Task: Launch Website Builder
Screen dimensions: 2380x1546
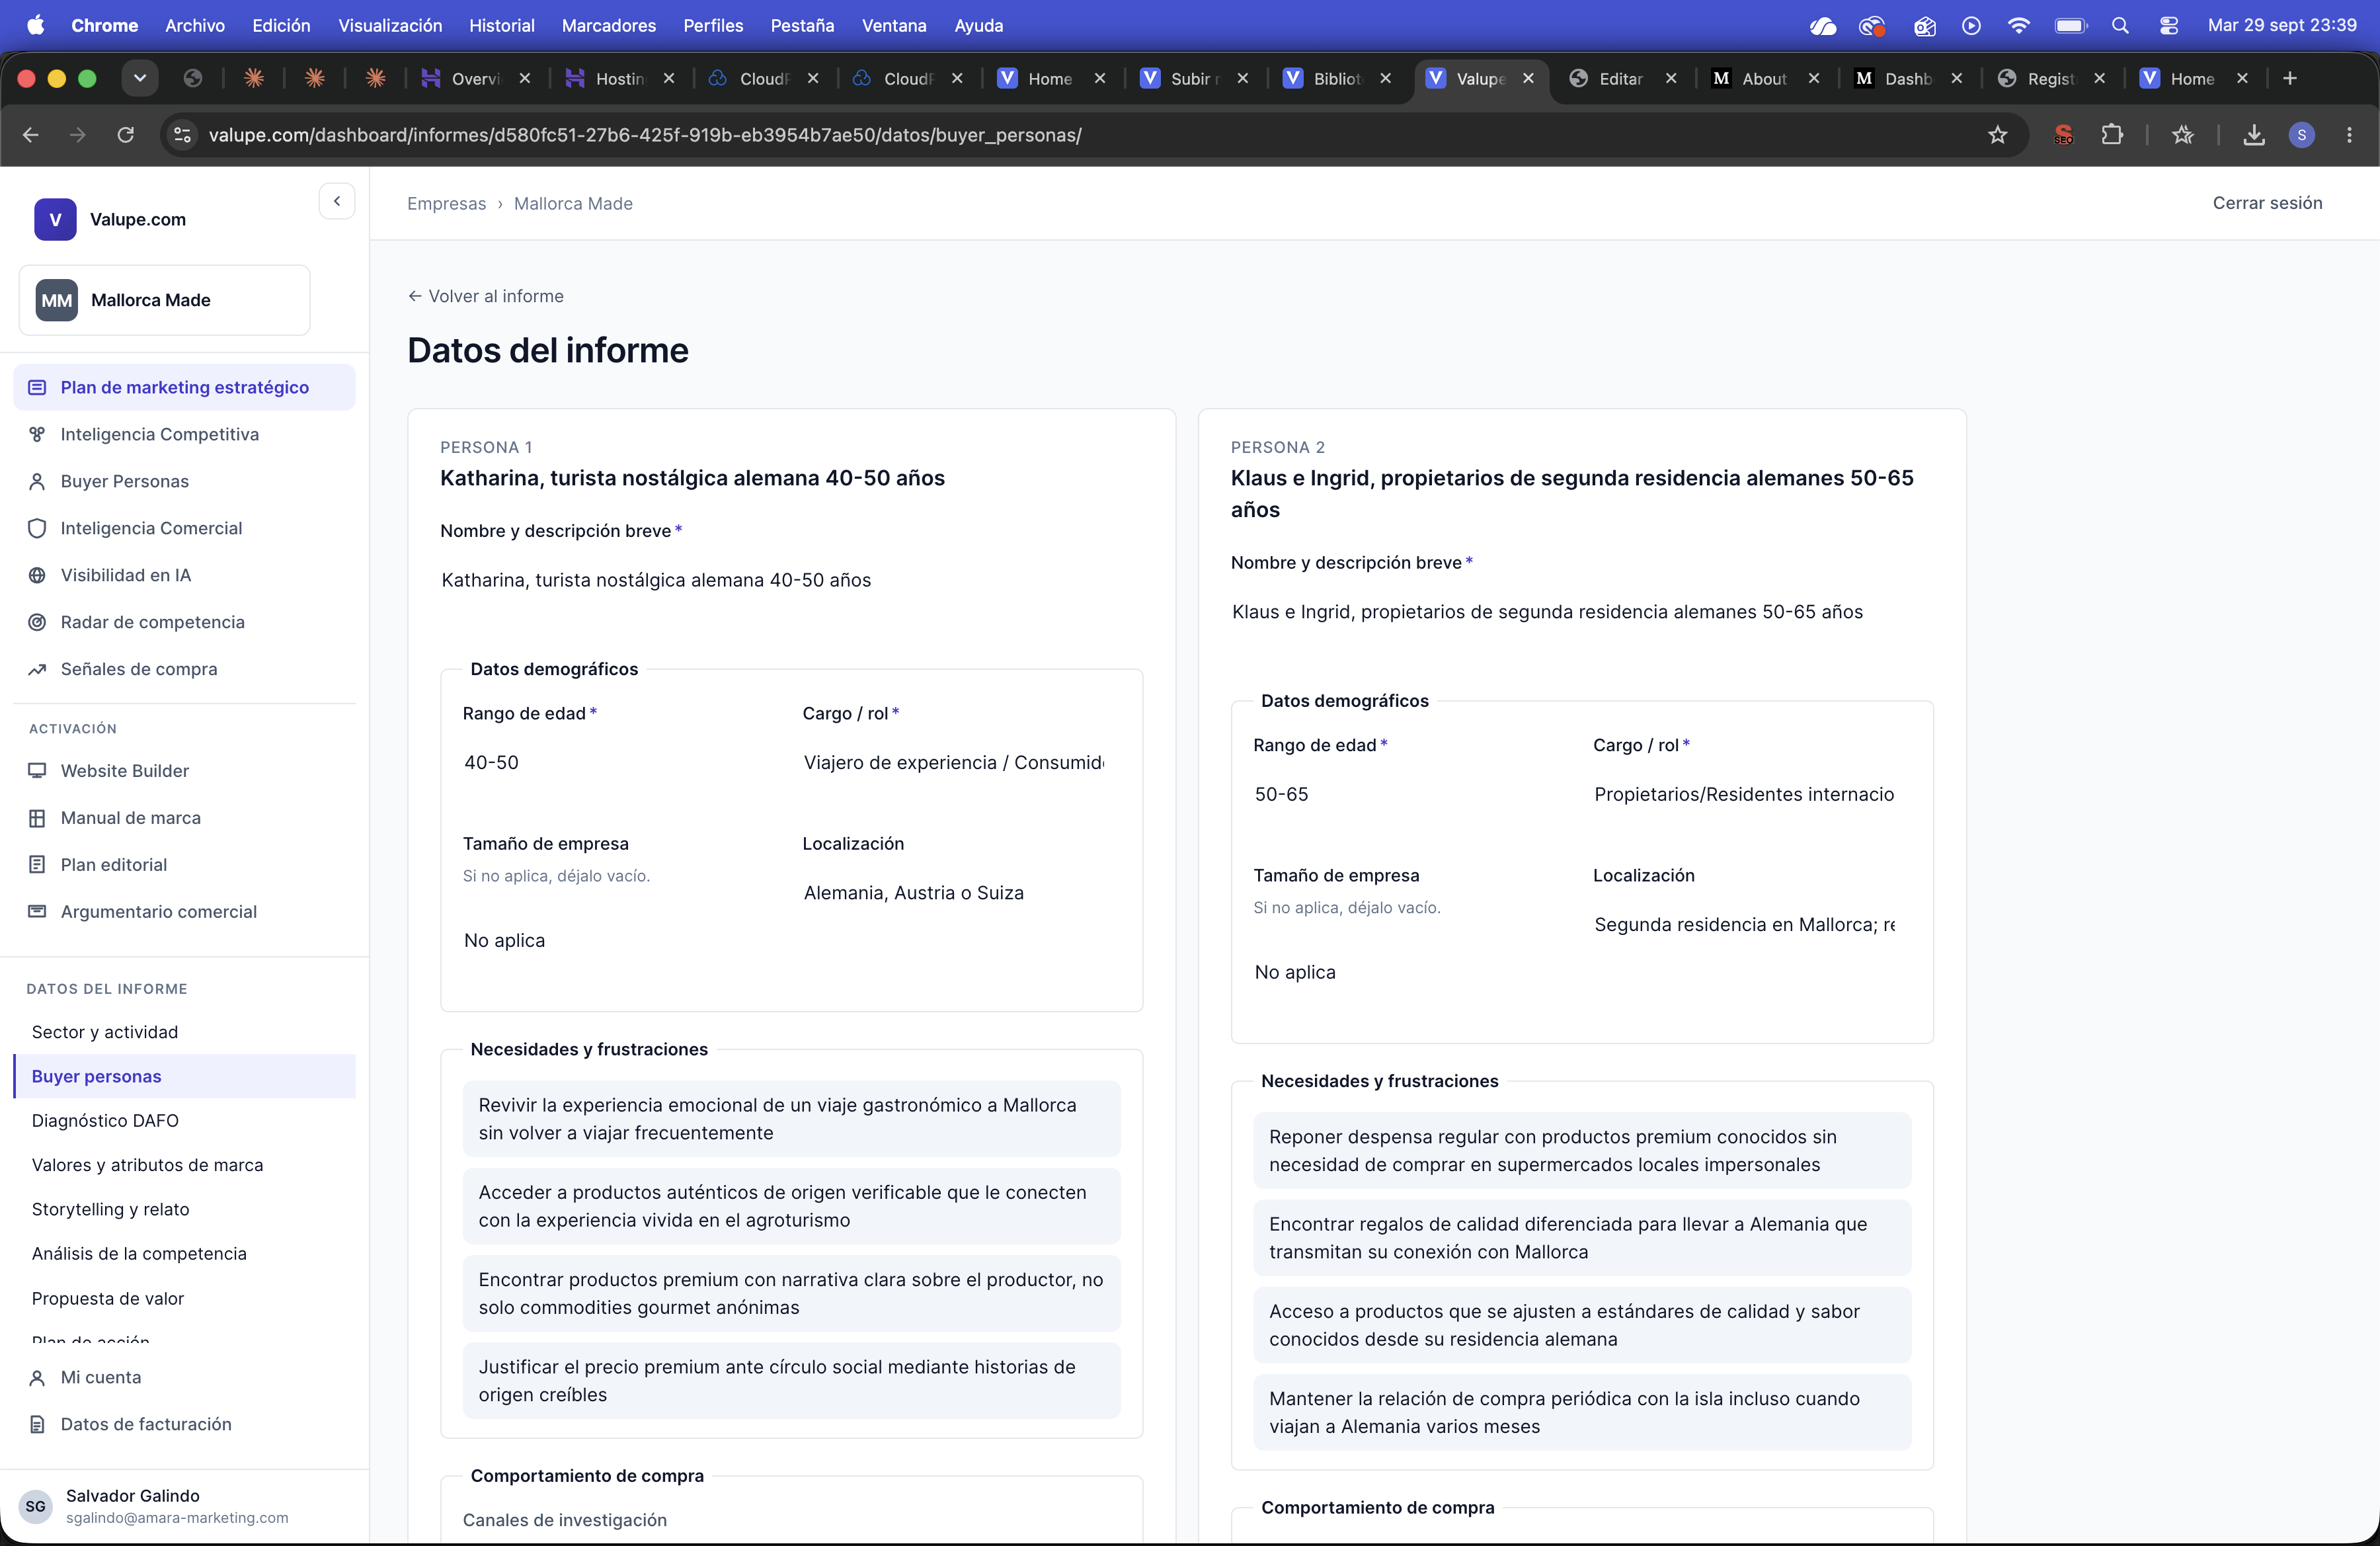Action: coord(184,771)
